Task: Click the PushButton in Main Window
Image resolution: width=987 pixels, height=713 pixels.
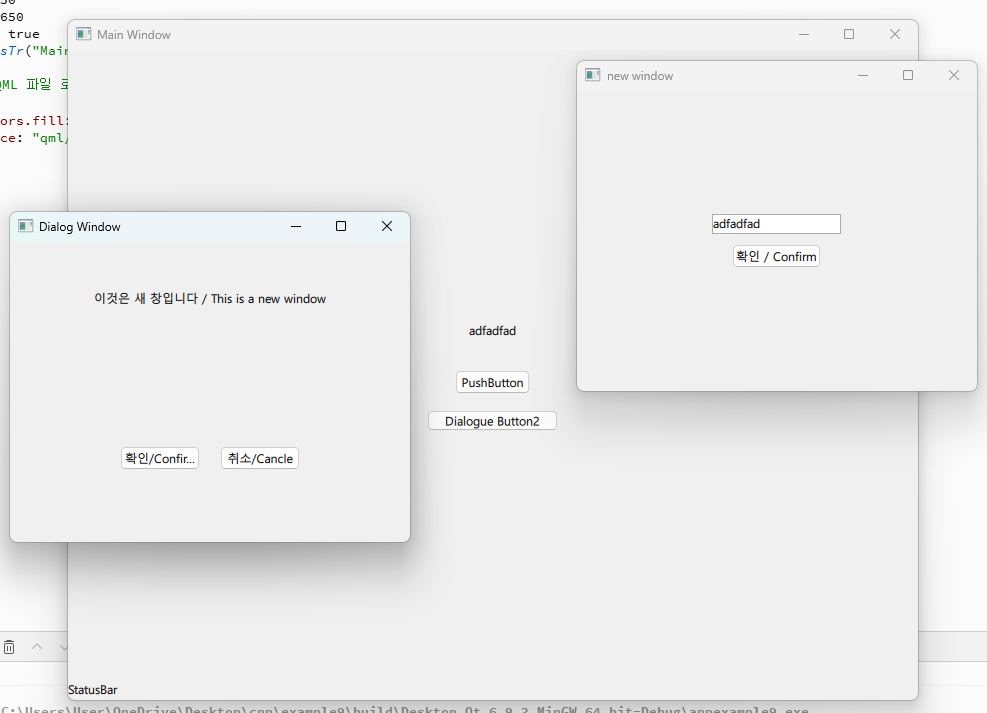Action: 492,383
